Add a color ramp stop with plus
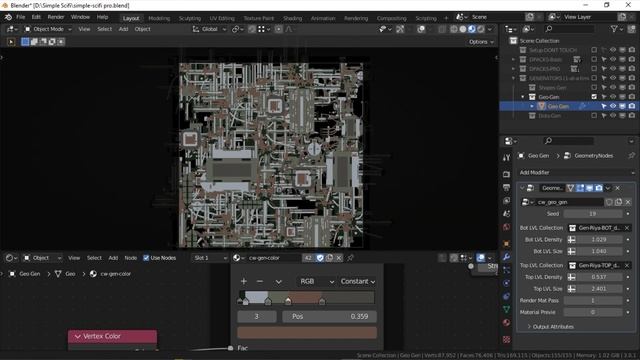Image resolution: width=640 pixels, height=360 pixels. point(244,282)
